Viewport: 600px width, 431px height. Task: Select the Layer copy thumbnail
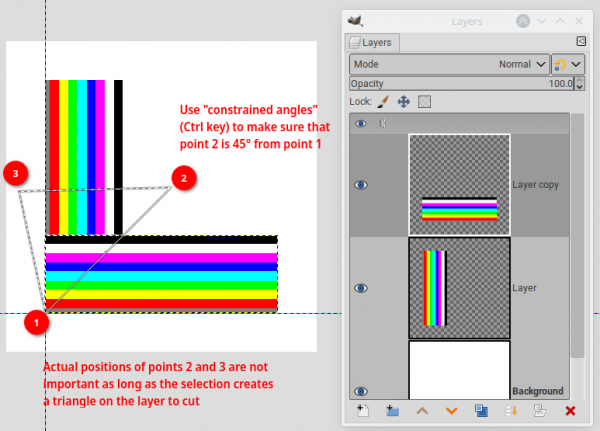point(460,185)
